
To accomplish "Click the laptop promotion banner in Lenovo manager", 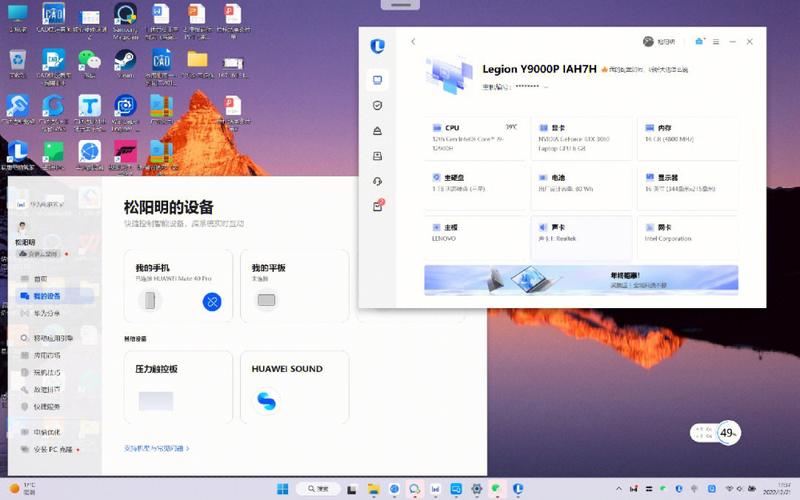I will click(581, 280).
